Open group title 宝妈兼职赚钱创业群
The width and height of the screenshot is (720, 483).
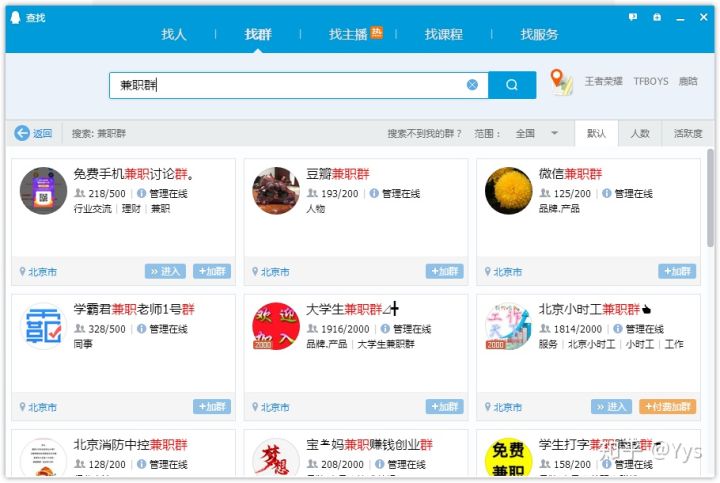(369, 444)
